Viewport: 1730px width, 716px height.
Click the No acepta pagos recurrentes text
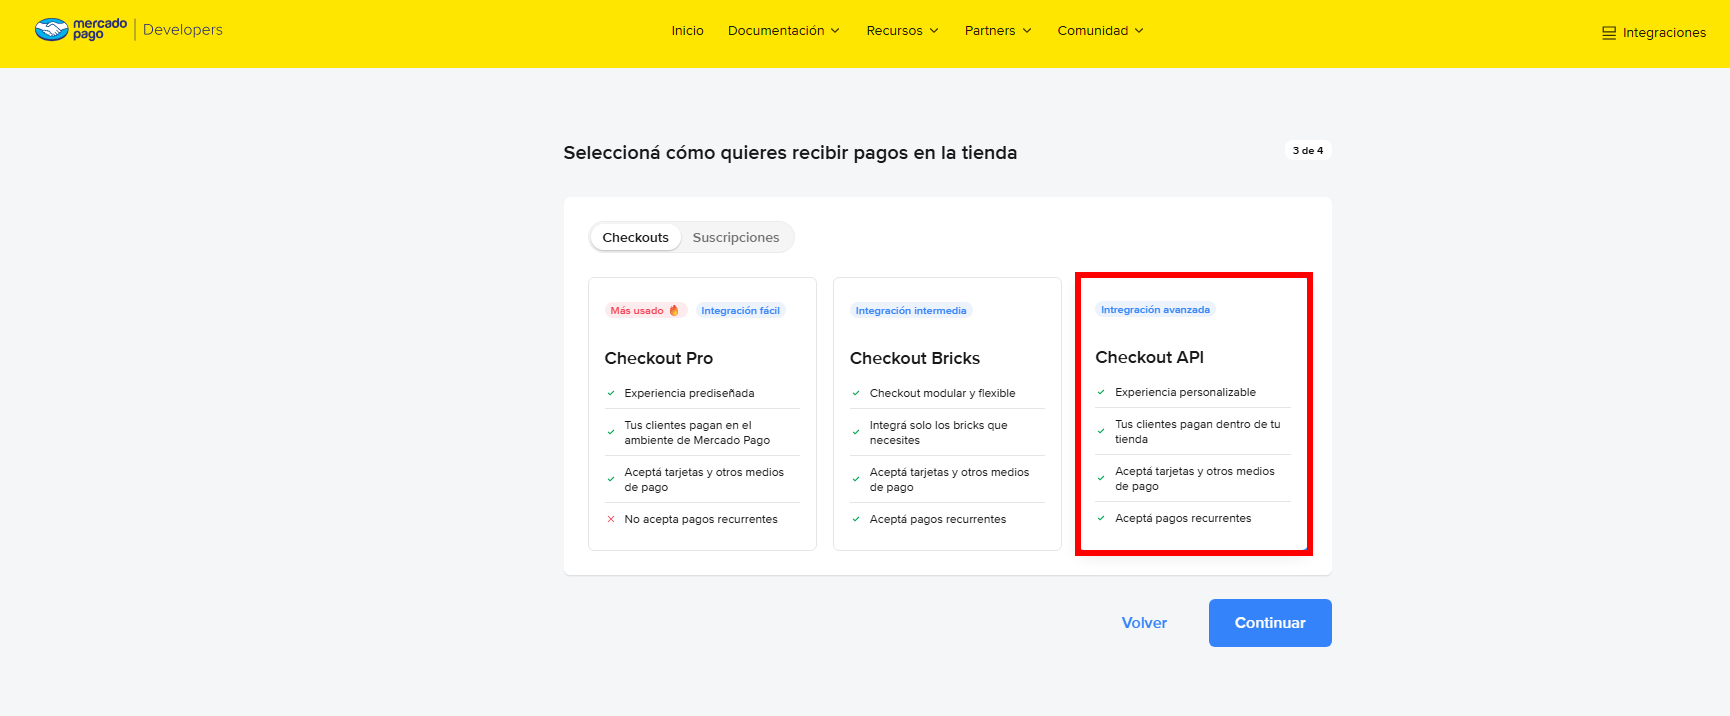[701, 519]
